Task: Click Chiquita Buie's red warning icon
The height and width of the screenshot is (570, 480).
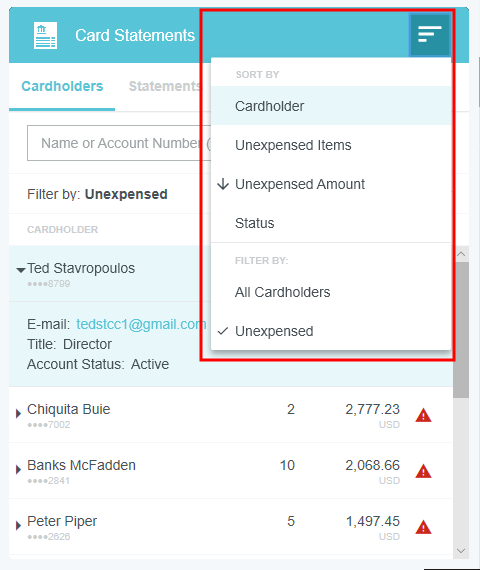Action: point(423,415)
